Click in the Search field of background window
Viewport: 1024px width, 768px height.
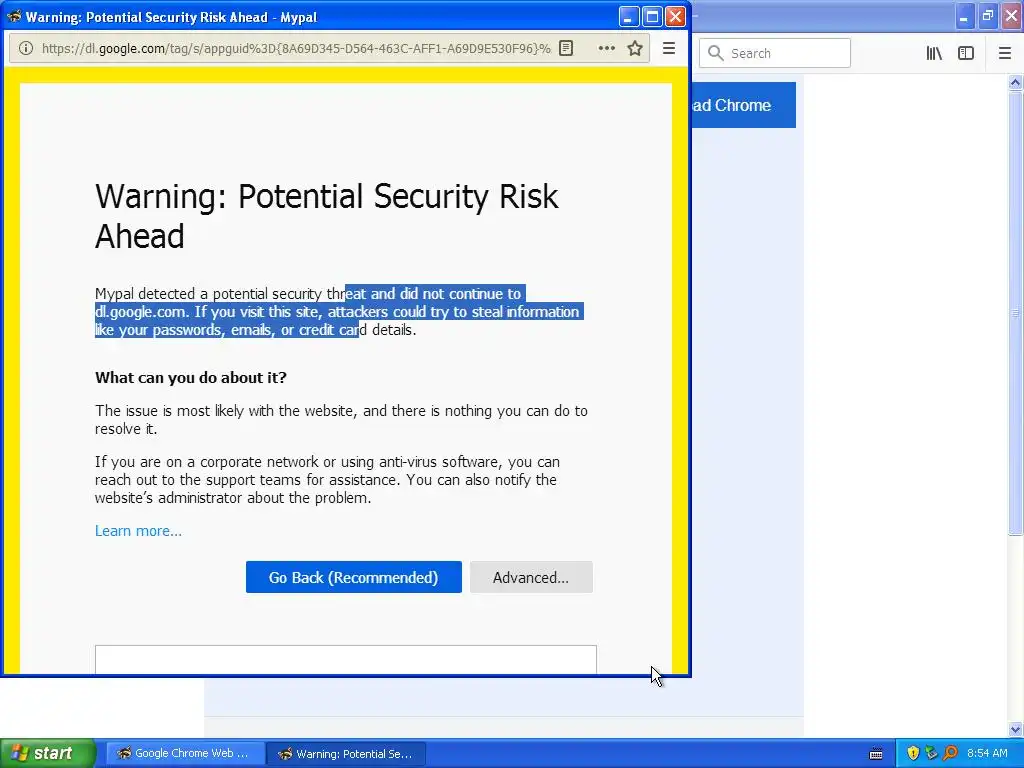pyautogui.click(x=775, y=54)
